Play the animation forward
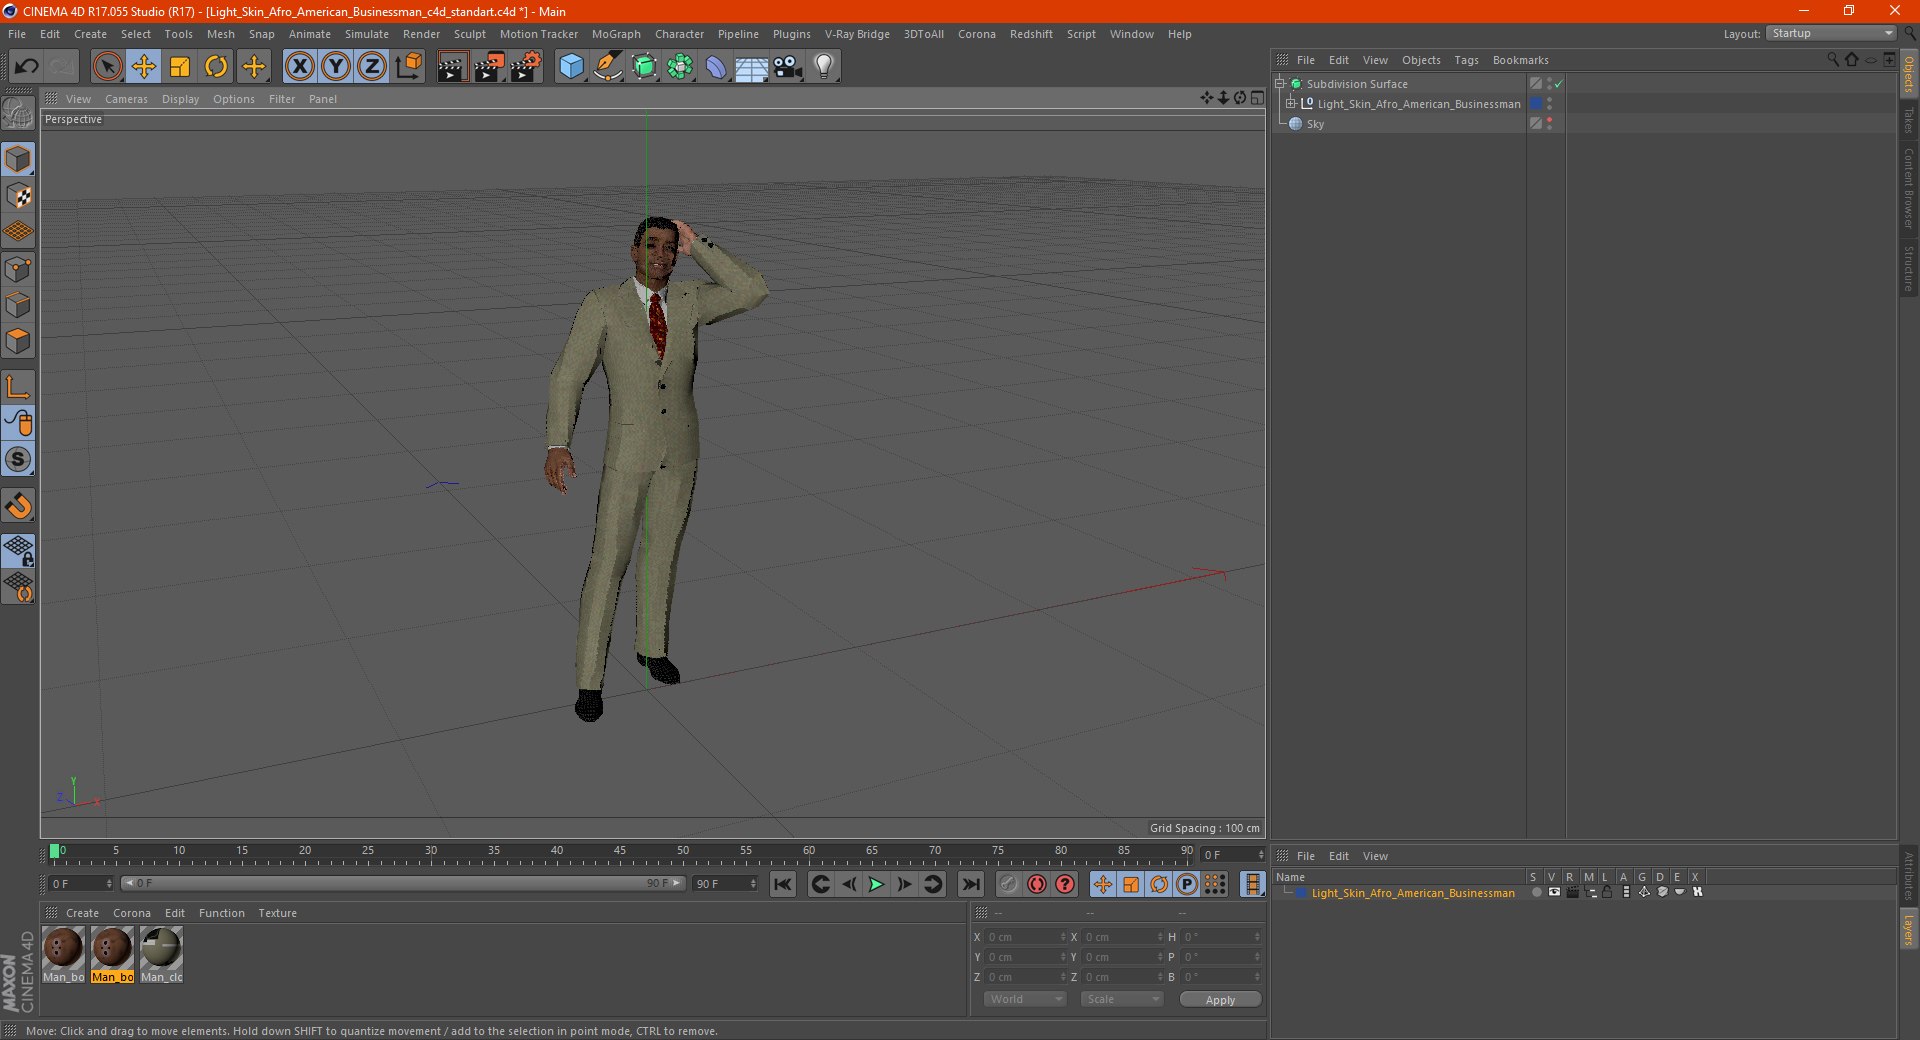This screenshot has width=1920, height=1040. coord(876,884)
